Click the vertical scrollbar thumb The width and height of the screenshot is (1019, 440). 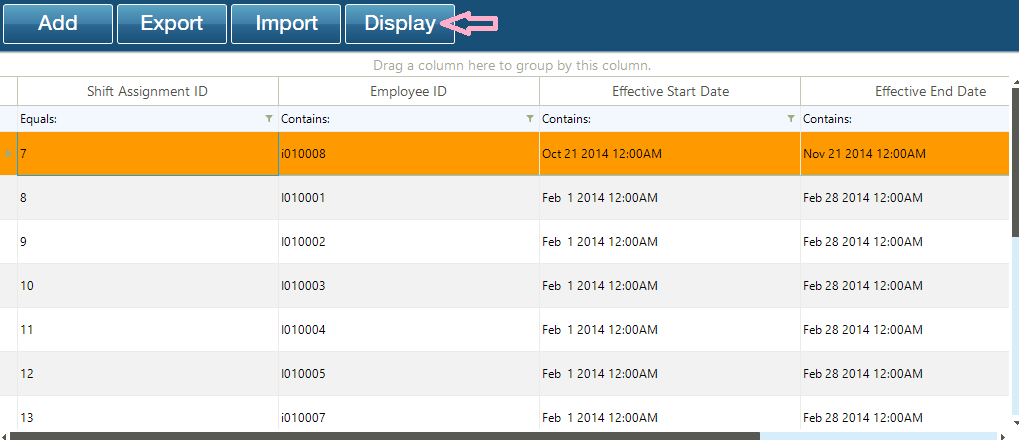pos(1014,162)
